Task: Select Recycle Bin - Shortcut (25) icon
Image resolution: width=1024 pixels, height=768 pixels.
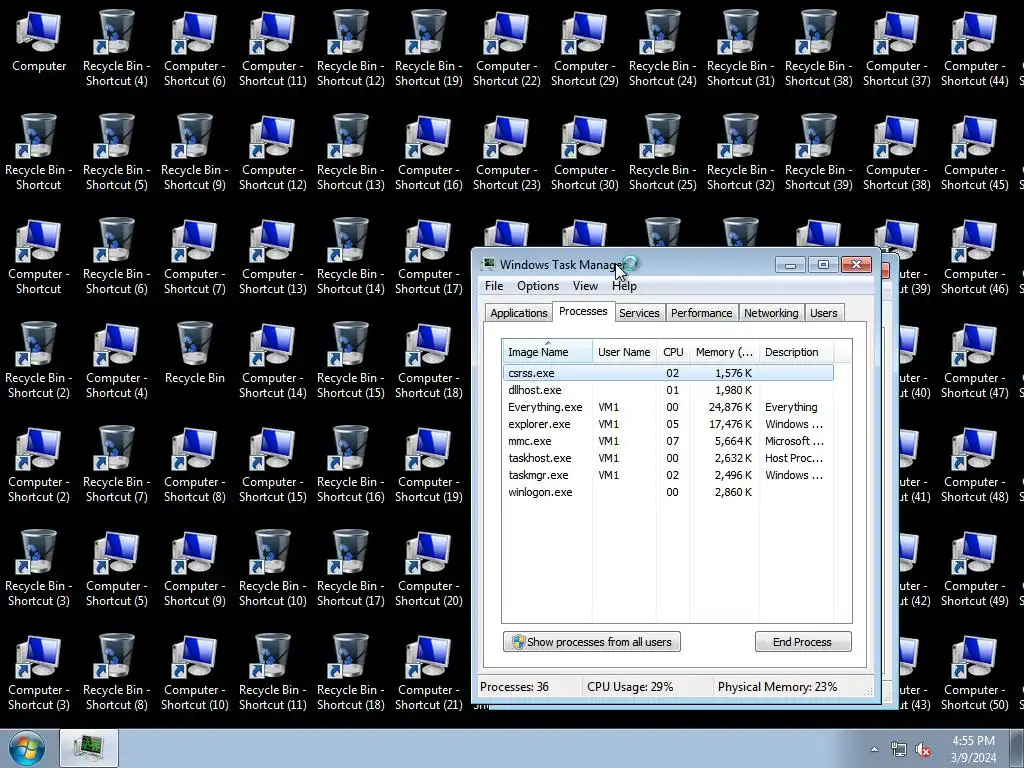Action: pyautogui.click(x=662, y=152)
